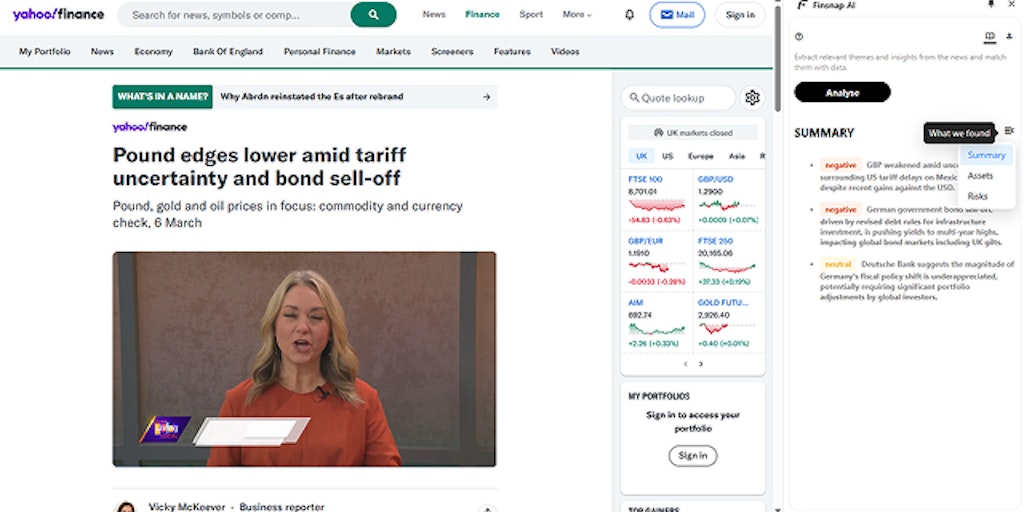Expand the More menu in top navigation
1024x512 pixels.
tap(577, 14)
